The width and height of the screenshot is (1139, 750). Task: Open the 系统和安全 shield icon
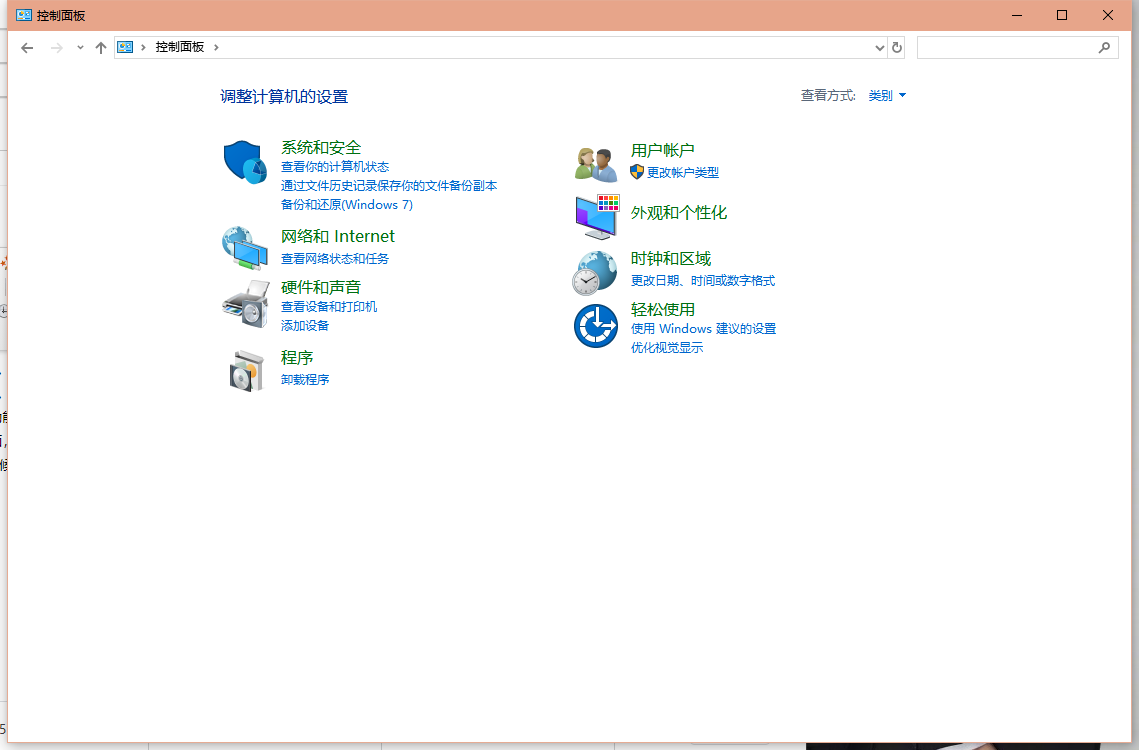point(245,162)
